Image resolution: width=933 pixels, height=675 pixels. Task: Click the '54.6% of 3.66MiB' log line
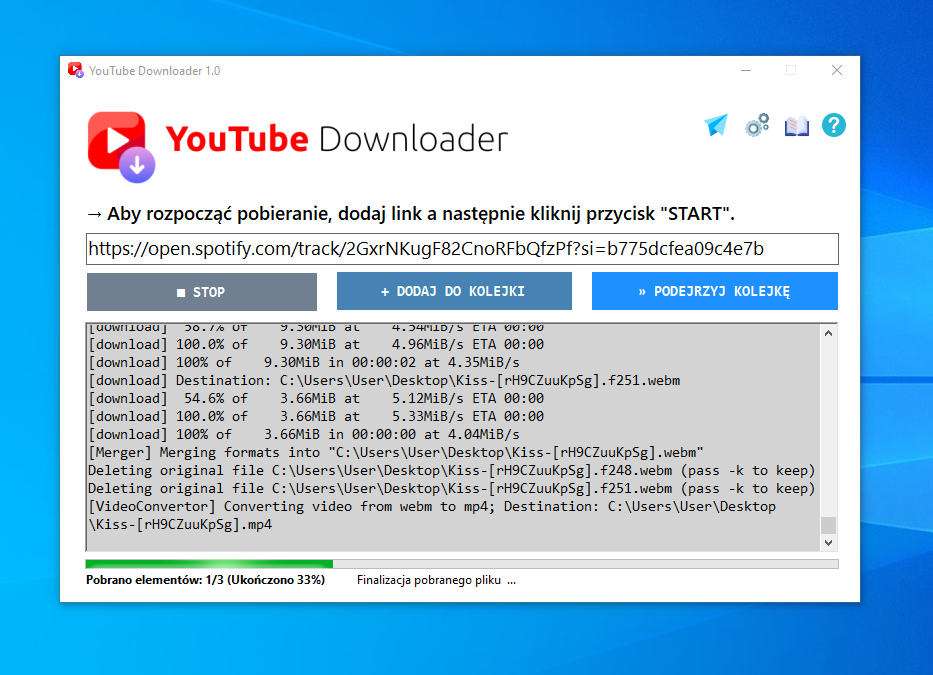tap(316, 398)
